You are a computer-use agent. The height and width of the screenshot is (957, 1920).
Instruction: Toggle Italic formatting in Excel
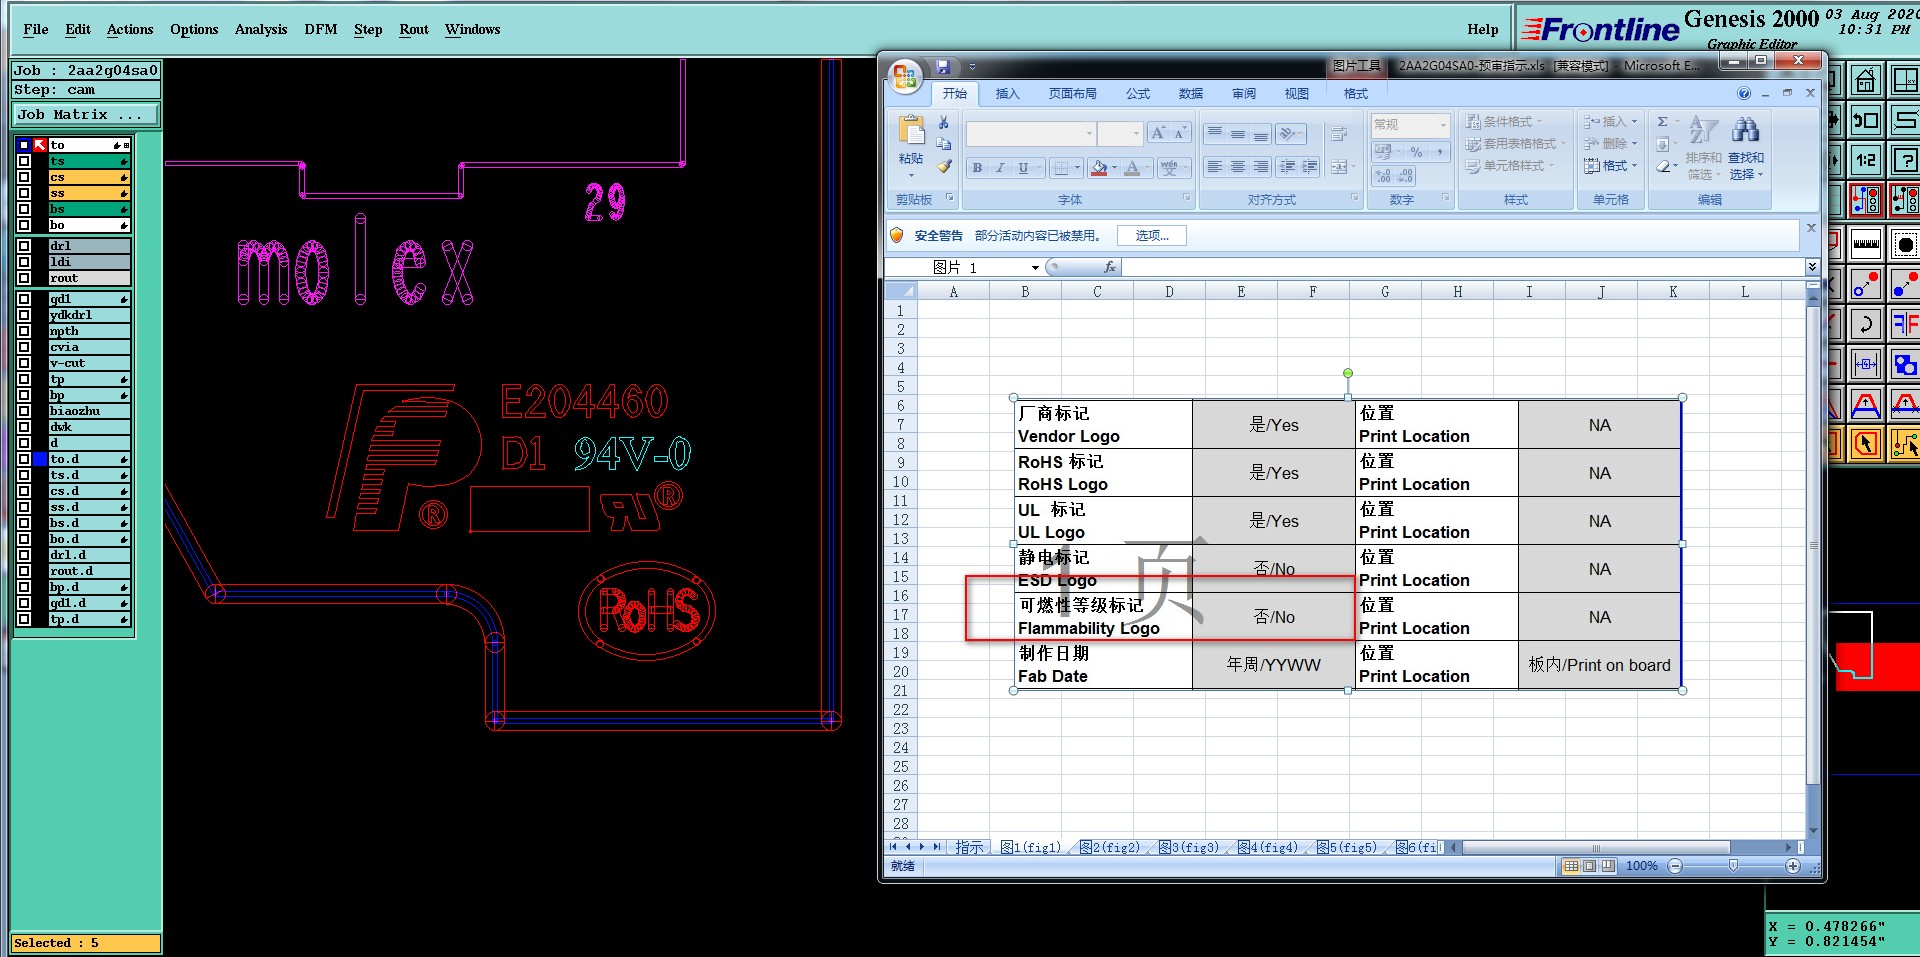[x=999, y=168]
